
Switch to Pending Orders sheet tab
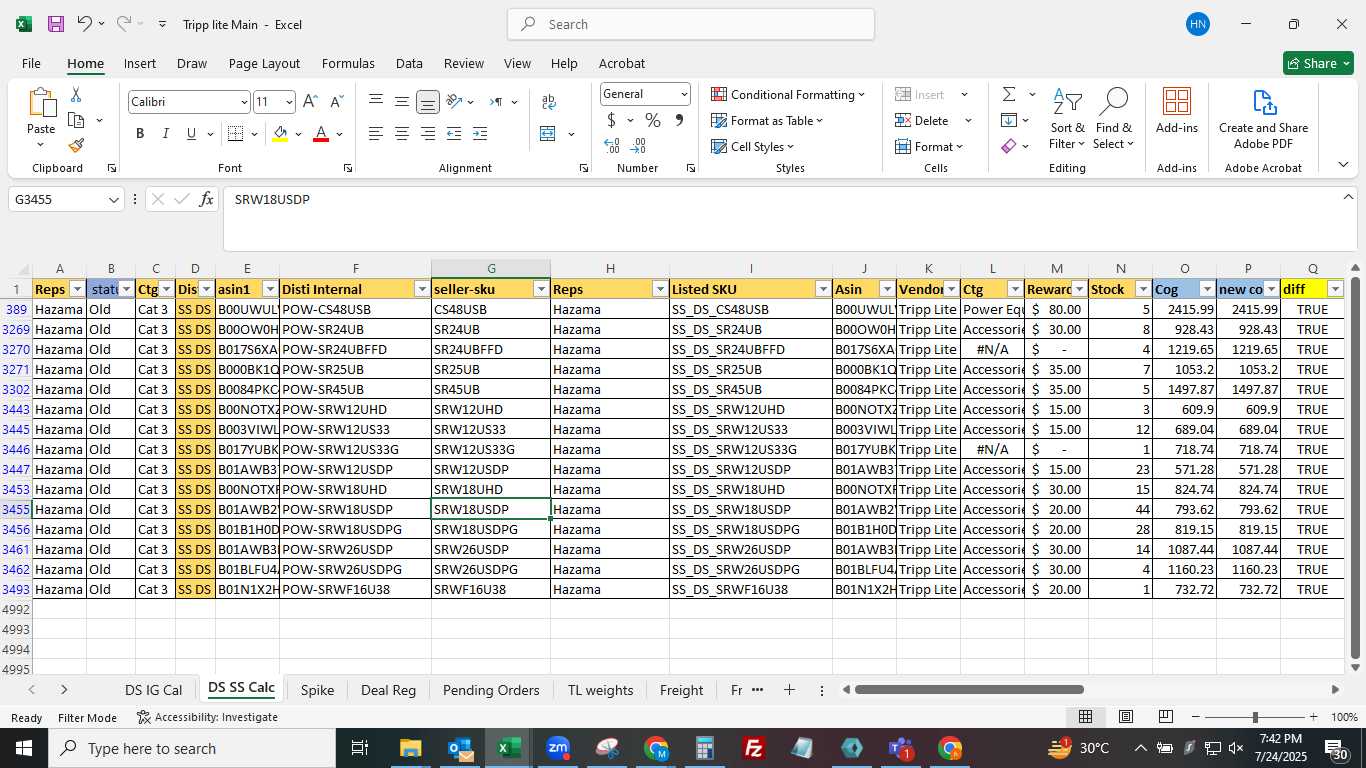(x=491, y=690)
